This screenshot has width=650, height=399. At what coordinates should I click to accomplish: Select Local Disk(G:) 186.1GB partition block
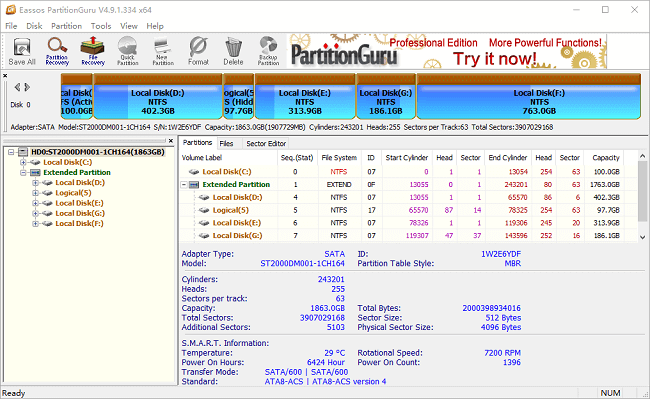click(386, 97)
